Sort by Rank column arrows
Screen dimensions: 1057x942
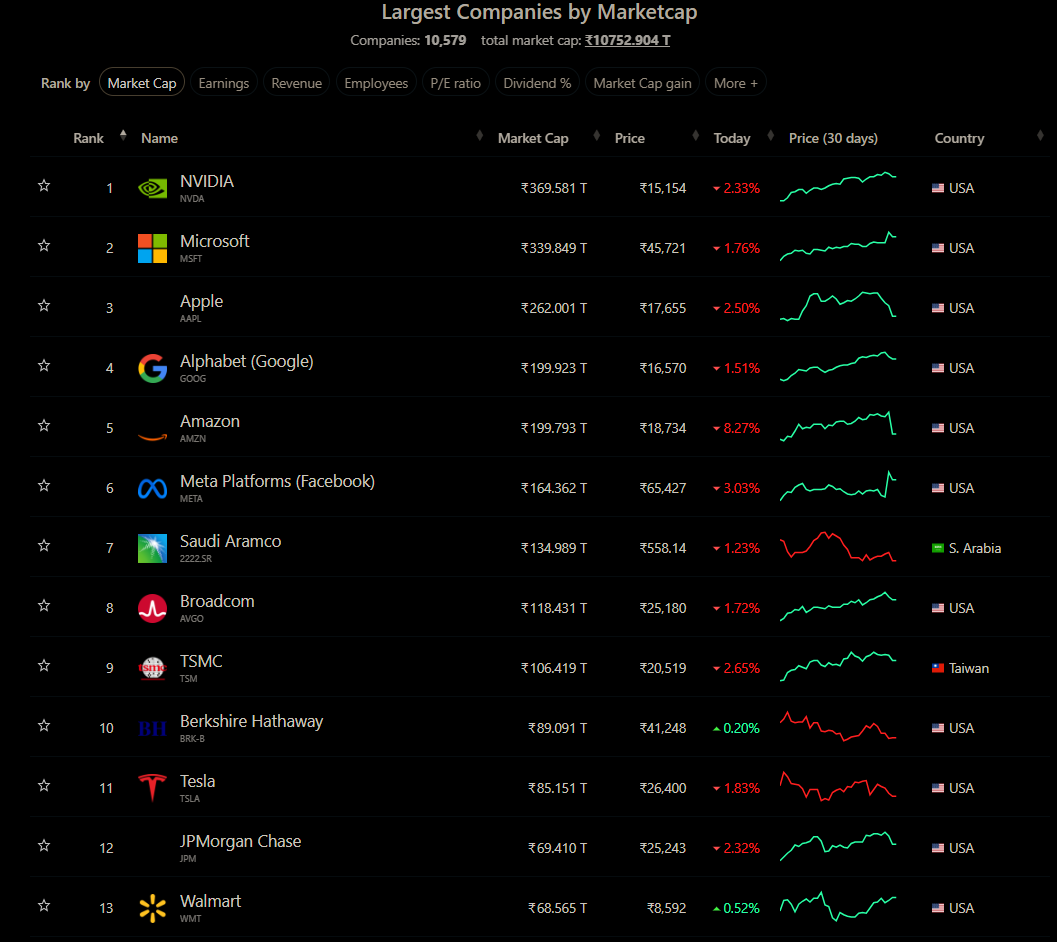click(123, 136)
